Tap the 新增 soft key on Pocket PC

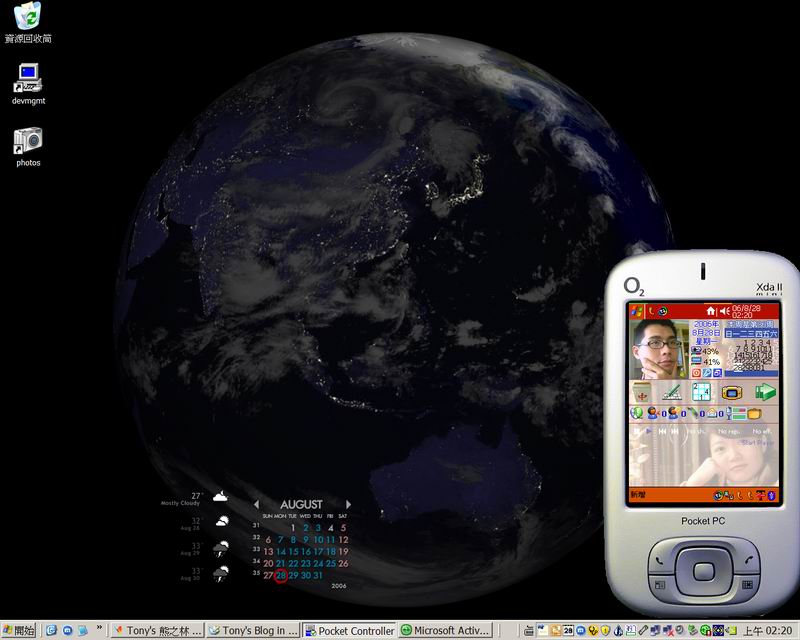pos(638,495)
